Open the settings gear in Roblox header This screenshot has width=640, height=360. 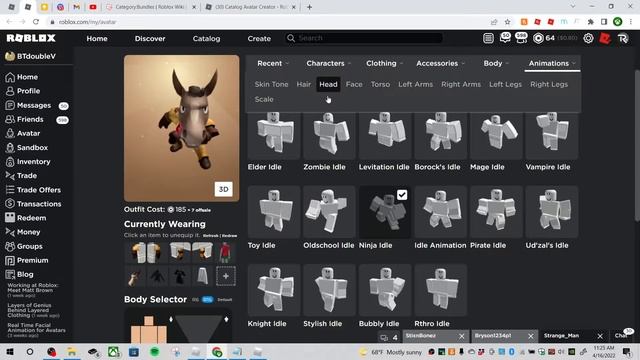click(588, 38)
